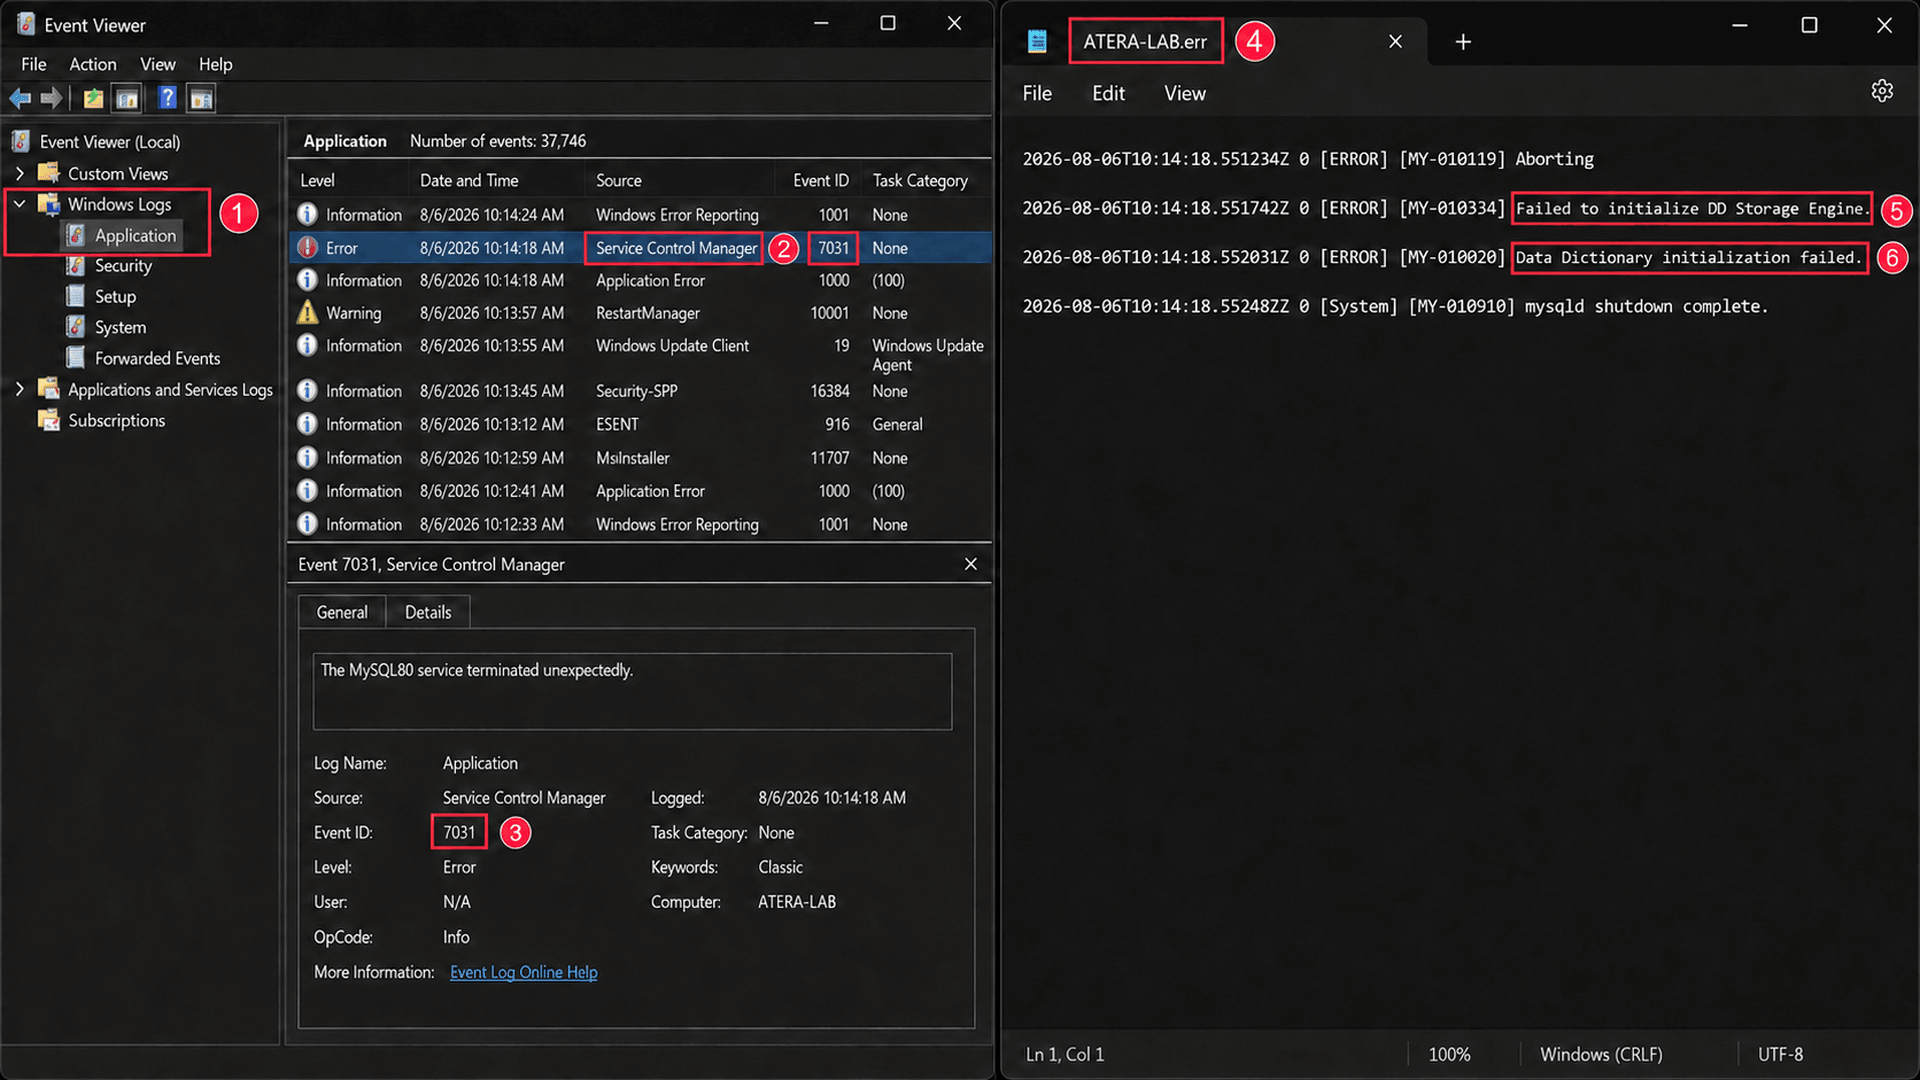This screenshot has width=1920, height=1080.
Task: Click the UTF-8 encoding in Notepad status bar
Action: tap(1780, 1054)
